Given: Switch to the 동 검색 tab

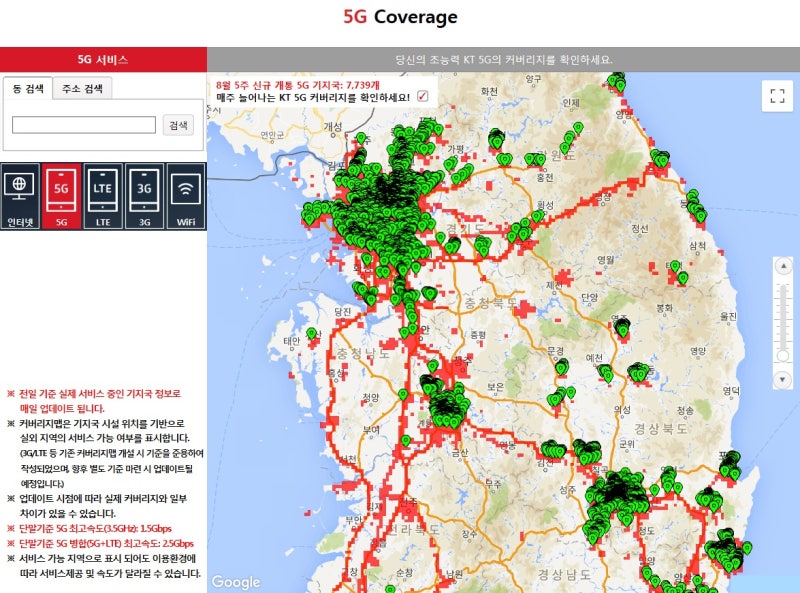Looking at the screenshot, I should [x=28, y=88].
